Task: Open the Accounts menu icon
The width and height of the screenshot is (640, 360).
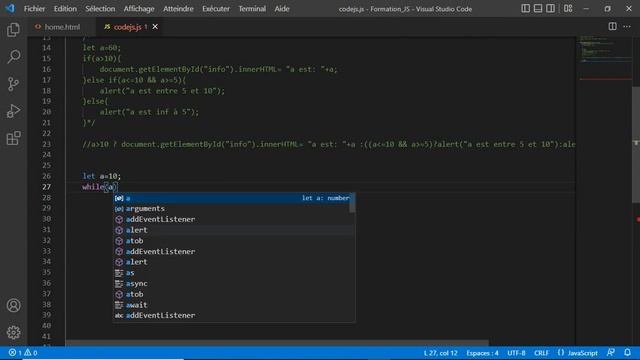Action: pos(13,305)
